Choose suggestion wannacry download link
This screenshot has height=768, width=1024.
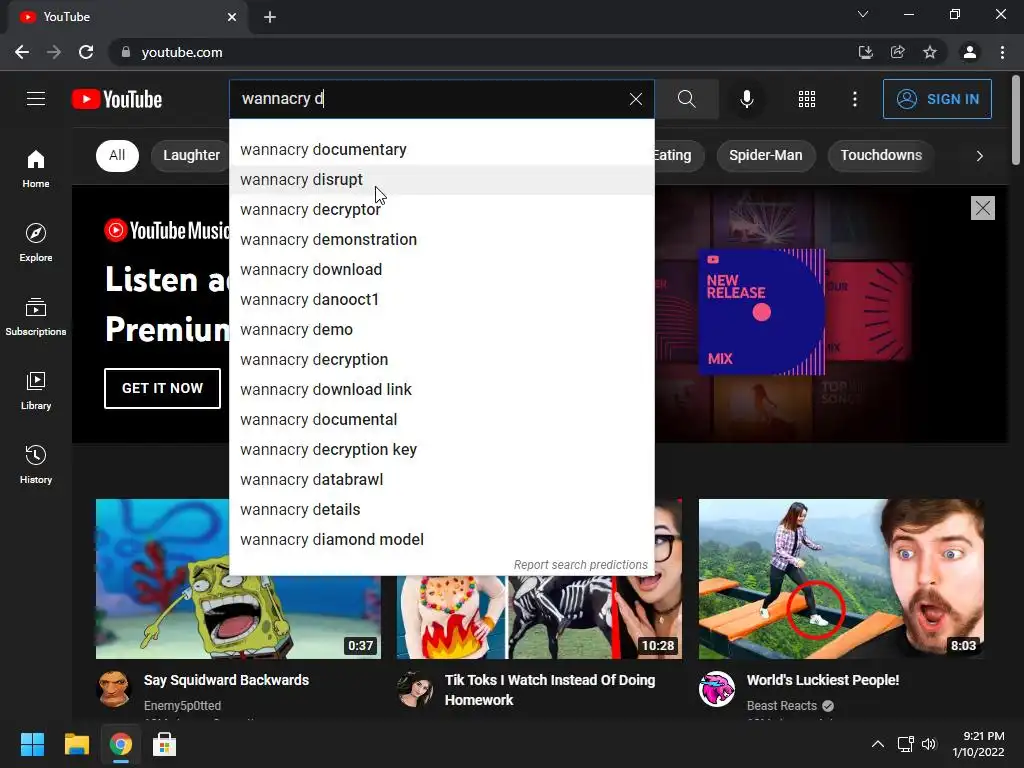[x=442, y=390]
